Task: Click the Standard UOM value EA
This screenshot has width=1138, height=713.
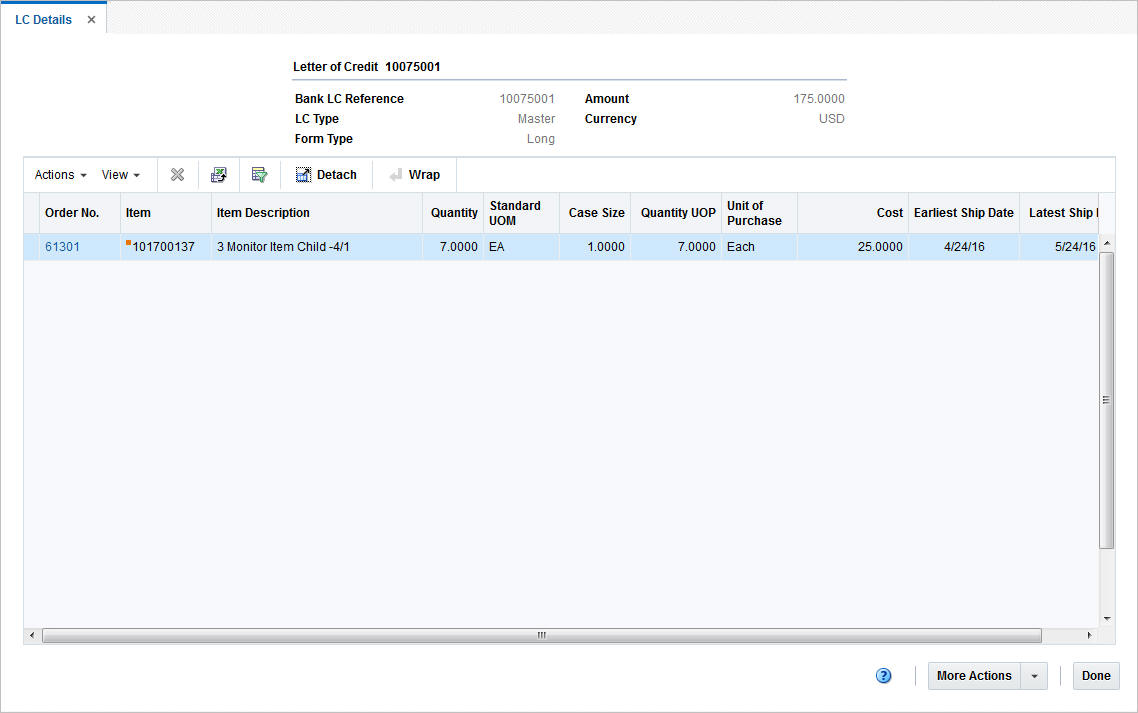Action: click(496, 247)
